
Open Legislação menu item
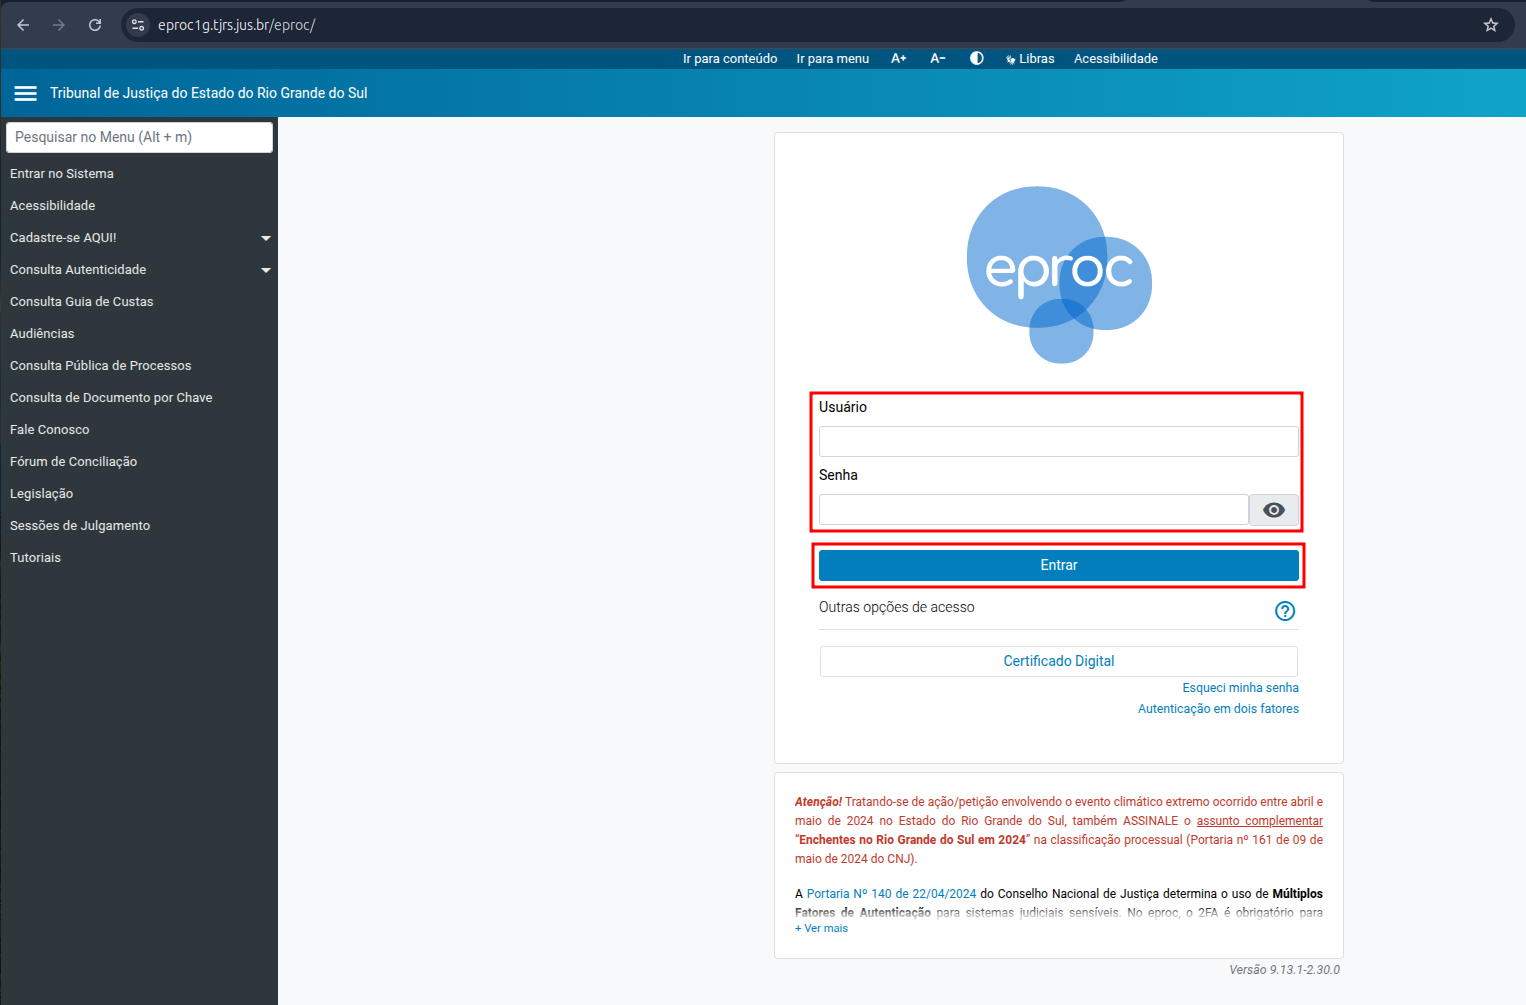click(42, 494)
